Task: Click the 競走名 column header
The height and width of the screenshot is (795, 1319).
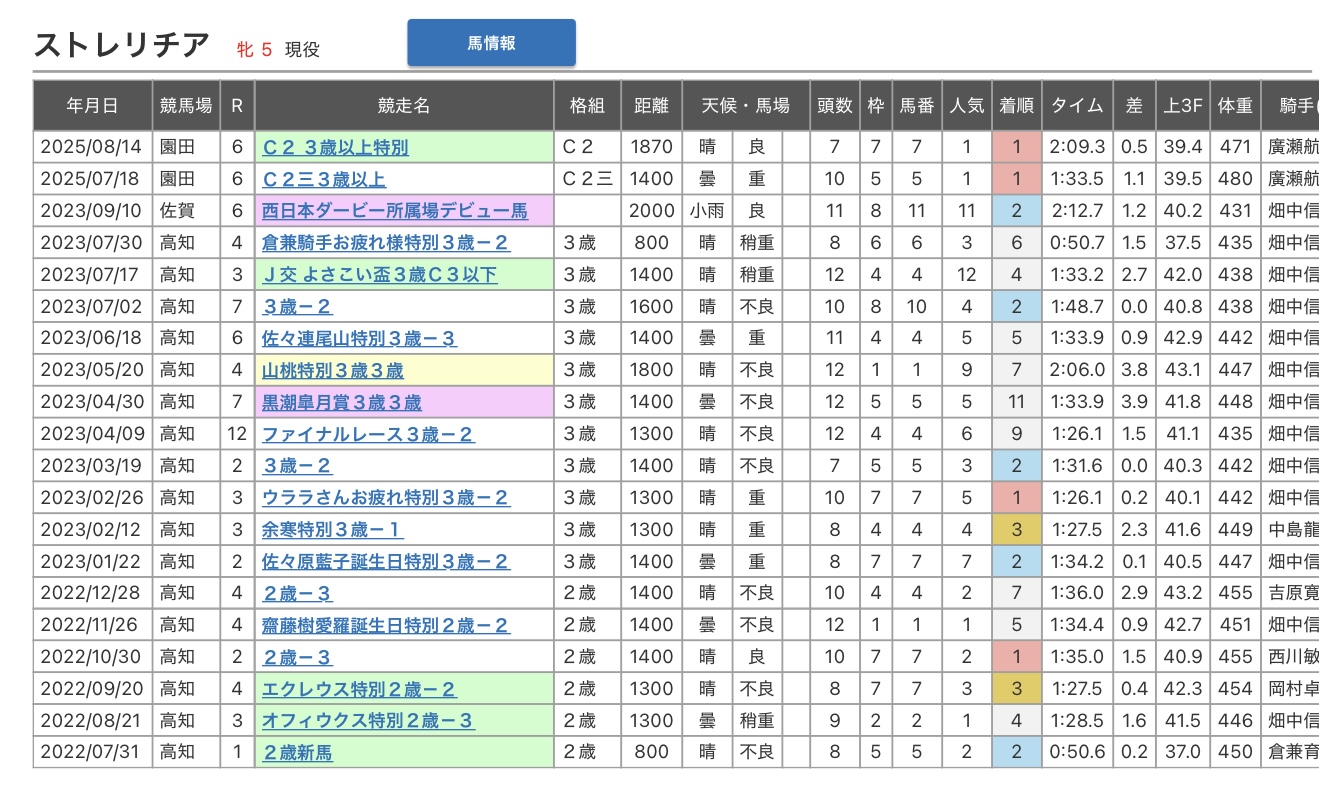Action: (x=404, y=105)
